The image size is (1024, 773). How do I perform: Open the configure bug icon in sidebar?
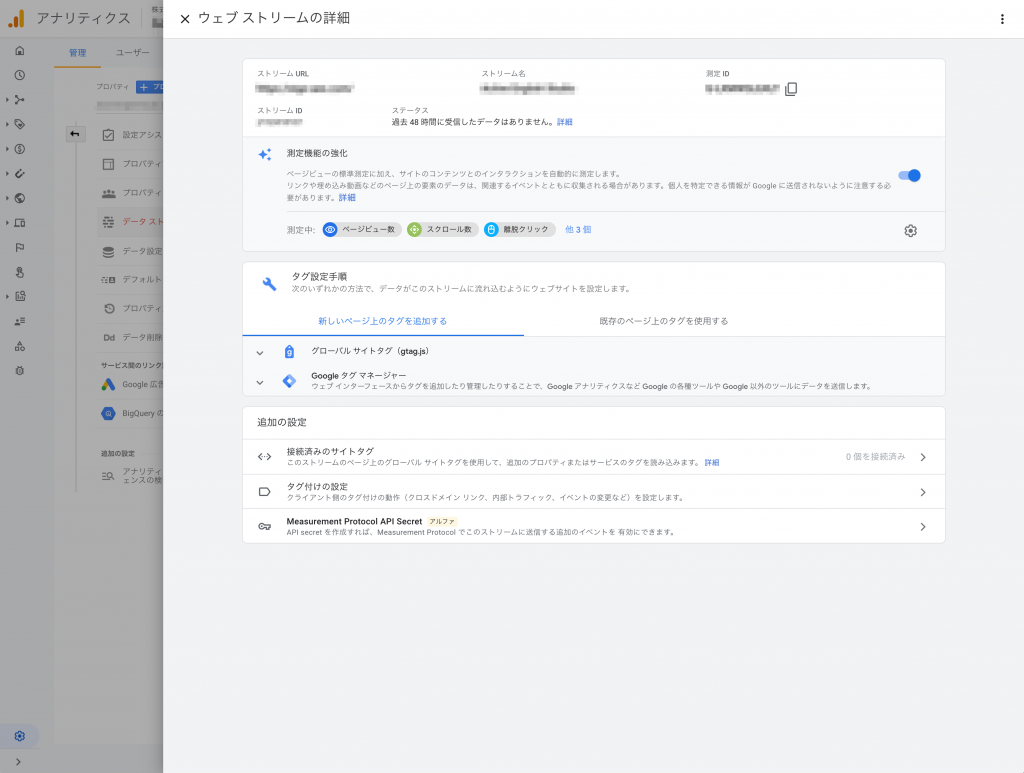[20, 370]
